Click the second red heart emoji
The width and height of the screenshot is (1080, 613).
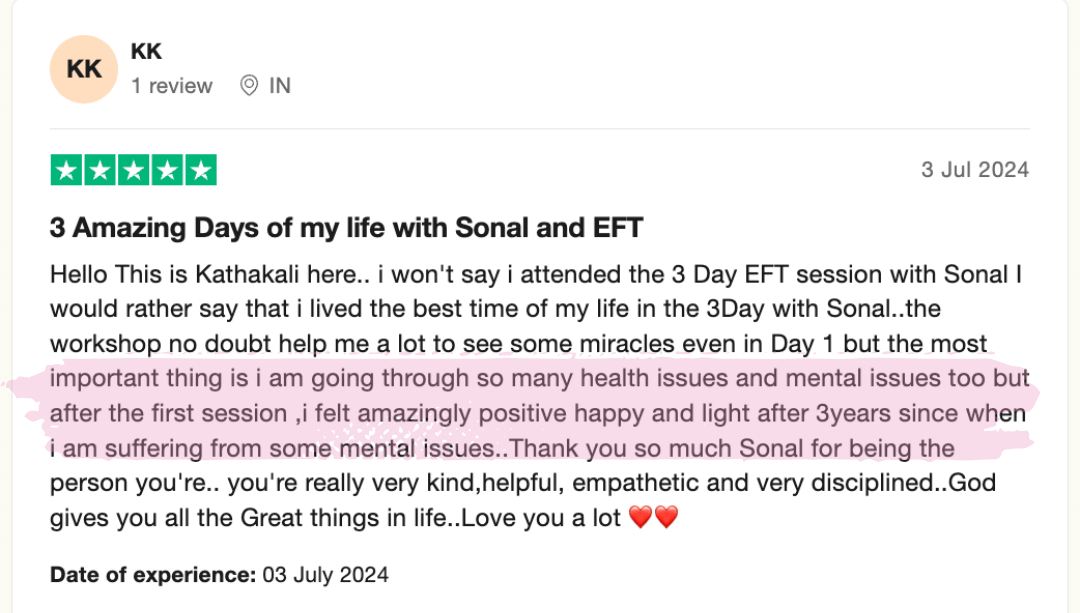(x=666, y=518)
